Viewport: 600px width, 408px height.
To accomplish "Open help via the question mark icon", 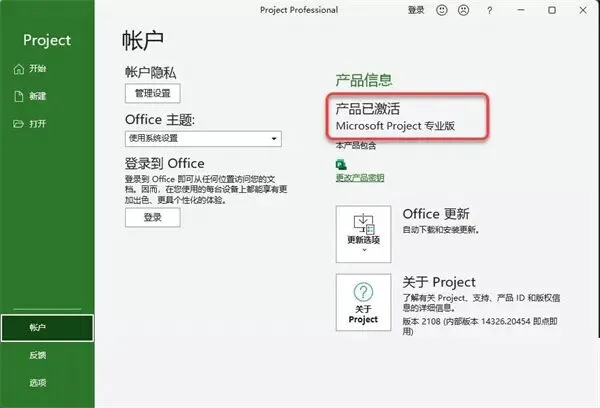I will (489, 11).
